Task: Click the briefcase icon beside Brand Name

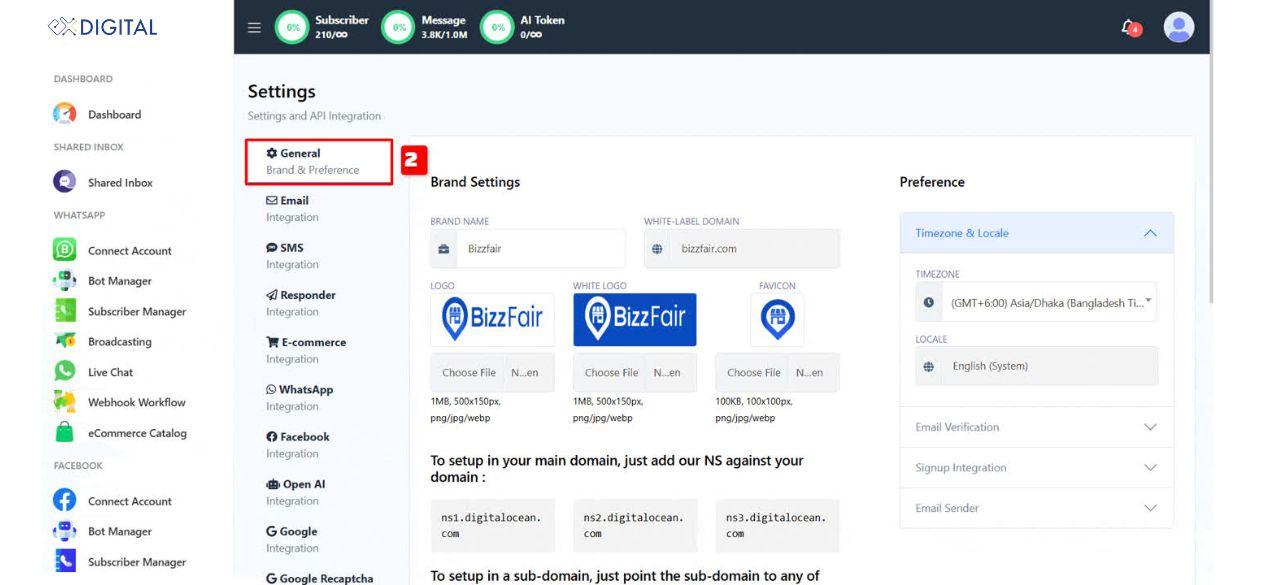Action: tap(444, 249)
